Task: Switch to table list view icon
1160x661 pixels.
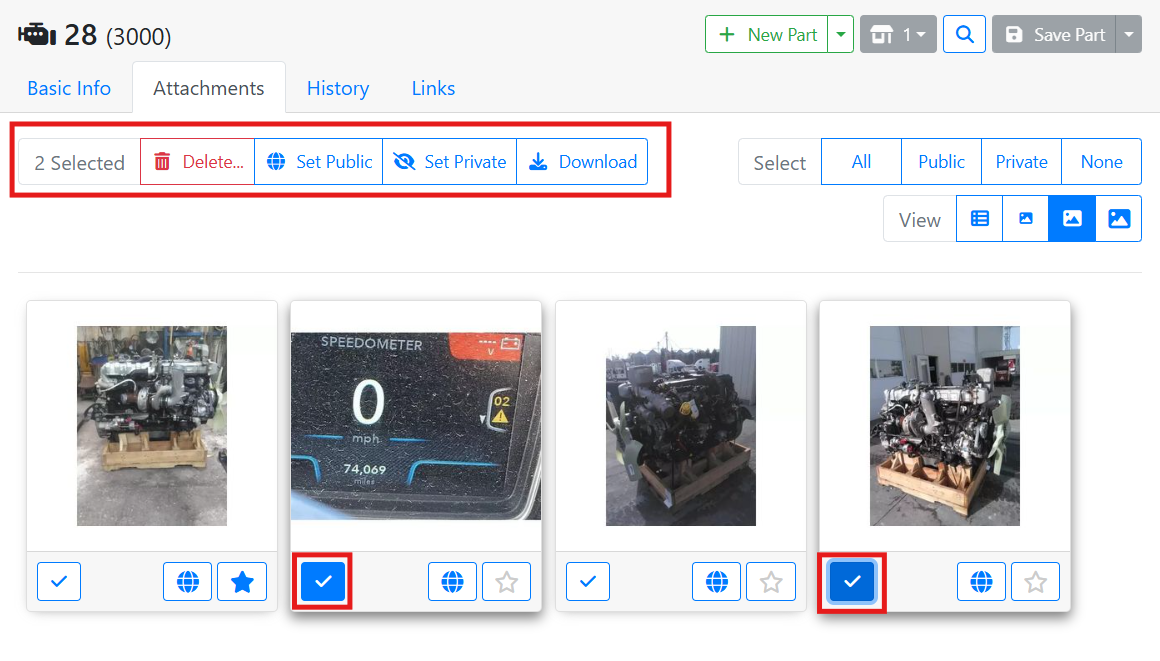Action: click(x=980, y=219)
